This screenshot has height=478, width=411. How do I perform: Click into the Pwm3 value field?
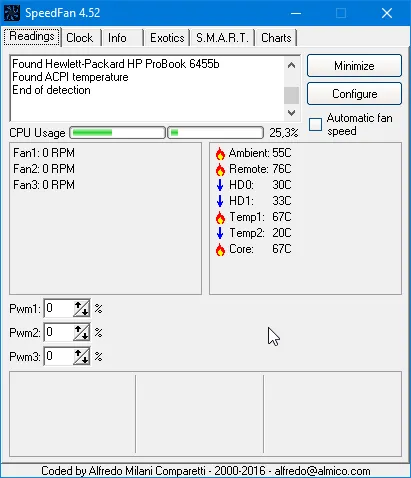(x=59, y=356)
